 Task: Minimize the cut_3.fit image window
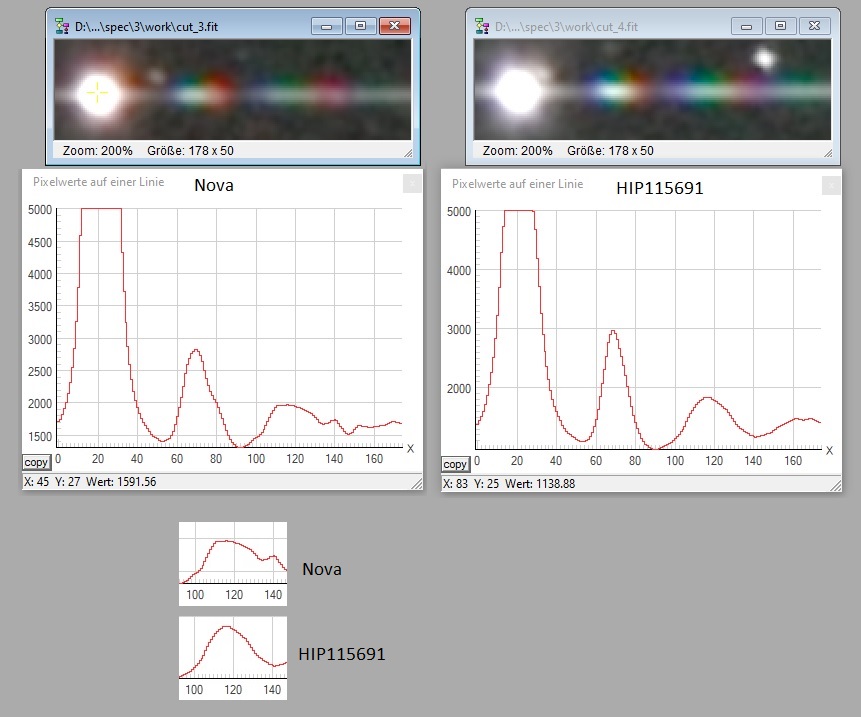[327, 26]
